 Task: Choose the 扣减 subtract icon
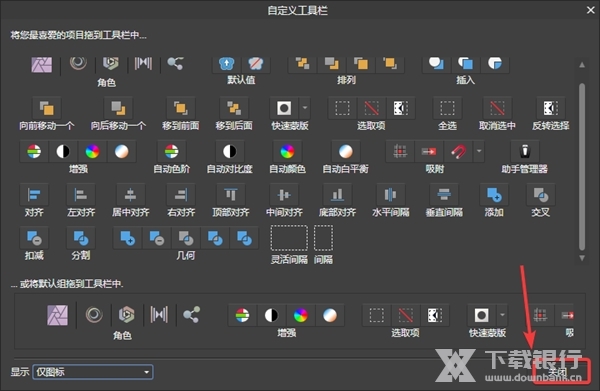[34, 238]
